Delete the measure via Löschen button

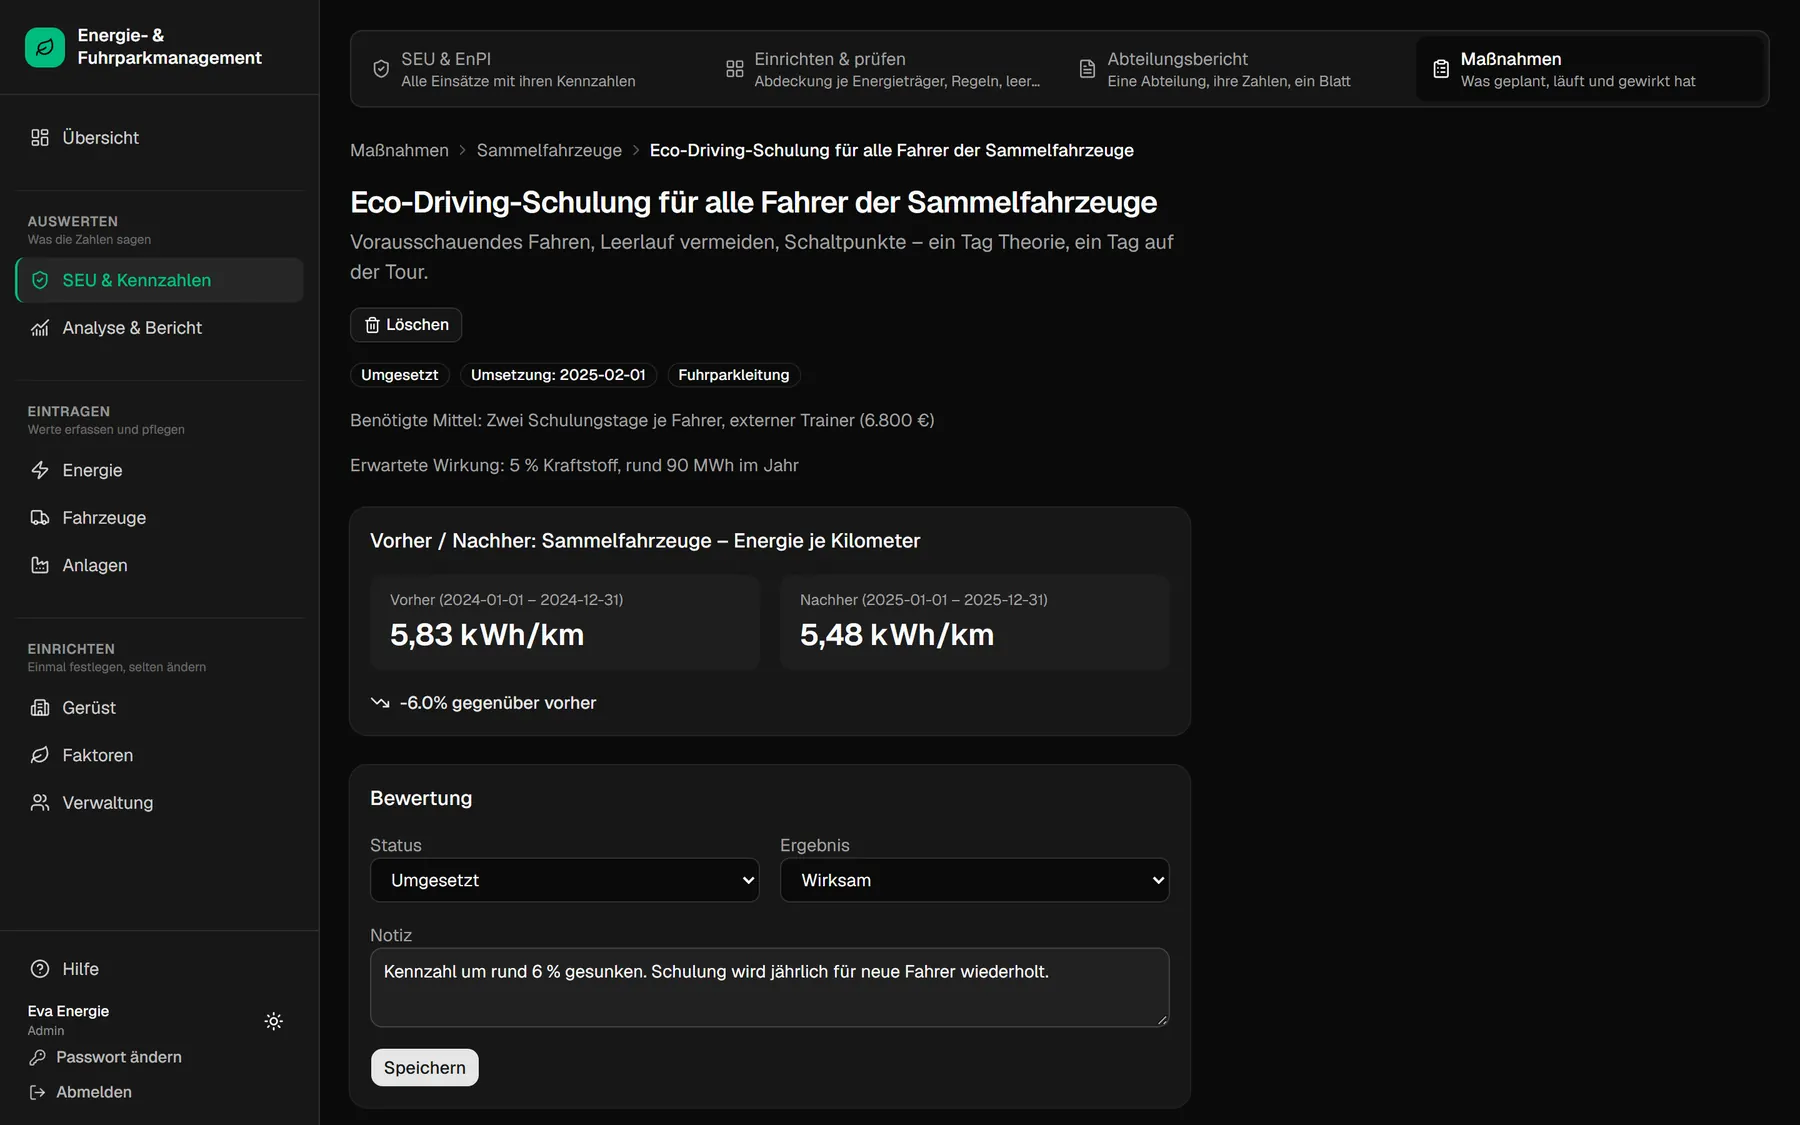click(x=406, y=325)
